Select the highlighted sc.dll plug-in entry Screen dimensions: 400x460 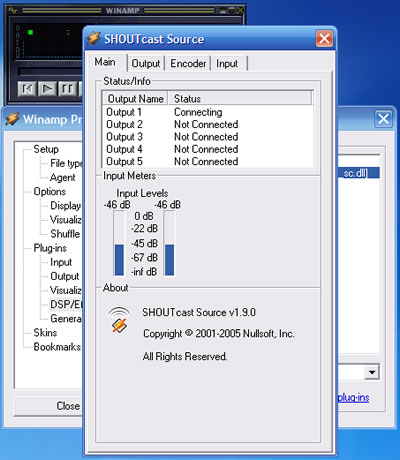click(358, 173)
